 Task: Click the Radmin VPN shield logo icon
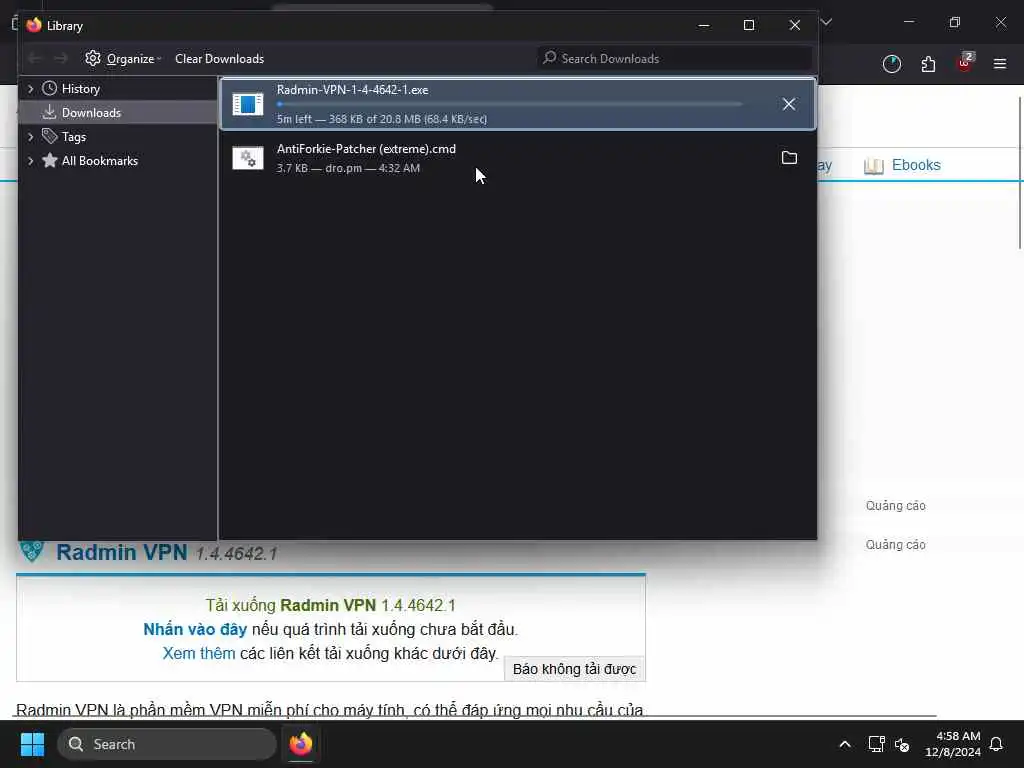pyautogui.click(x=31, y=552)
